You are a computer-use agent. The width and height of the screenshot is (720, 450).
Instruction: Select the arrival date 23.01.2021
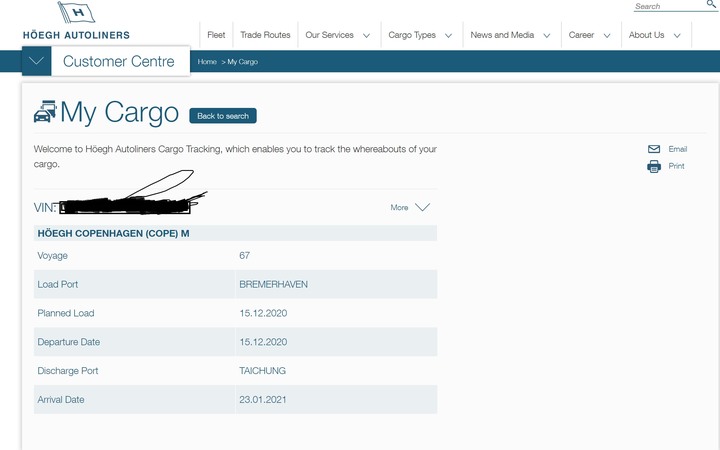tap(263, 399)
